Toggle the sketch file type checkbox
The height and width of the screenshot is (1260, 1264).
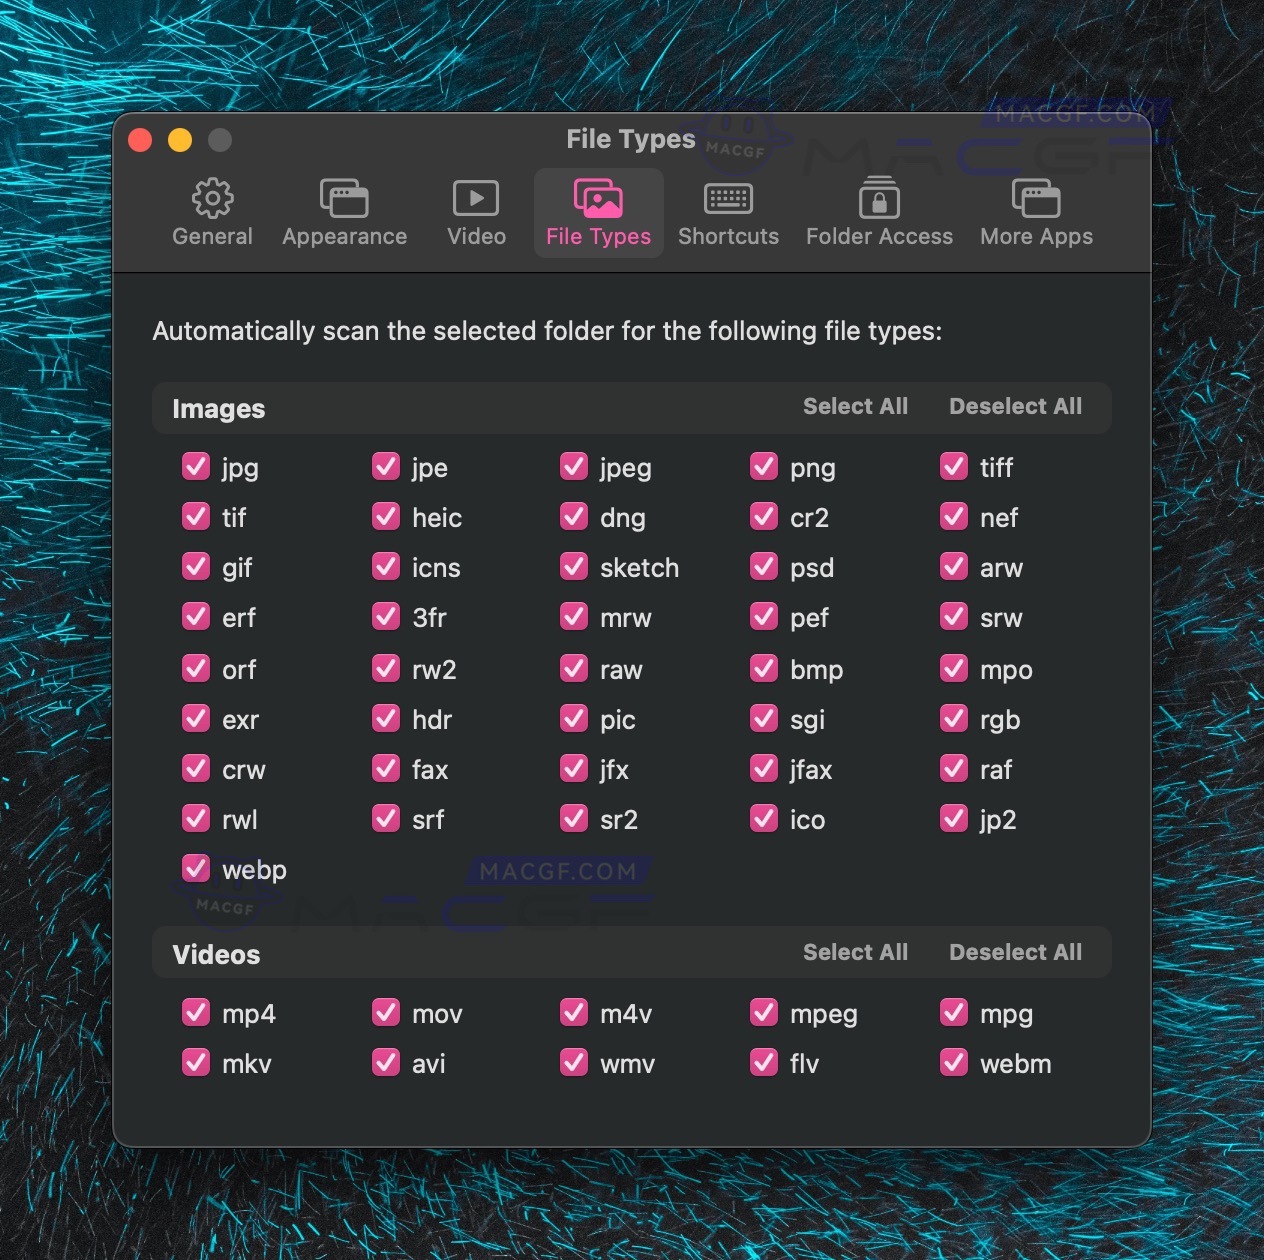point(574,567)
